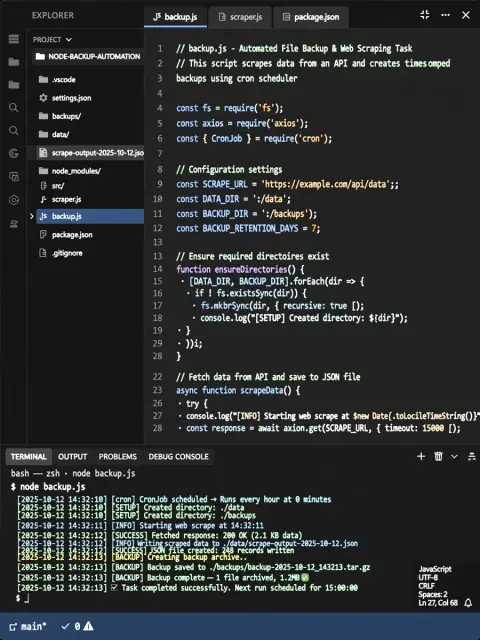Click line number 12 in the gutter
This screenshot has height=640, width=480.
click(158, 228)
